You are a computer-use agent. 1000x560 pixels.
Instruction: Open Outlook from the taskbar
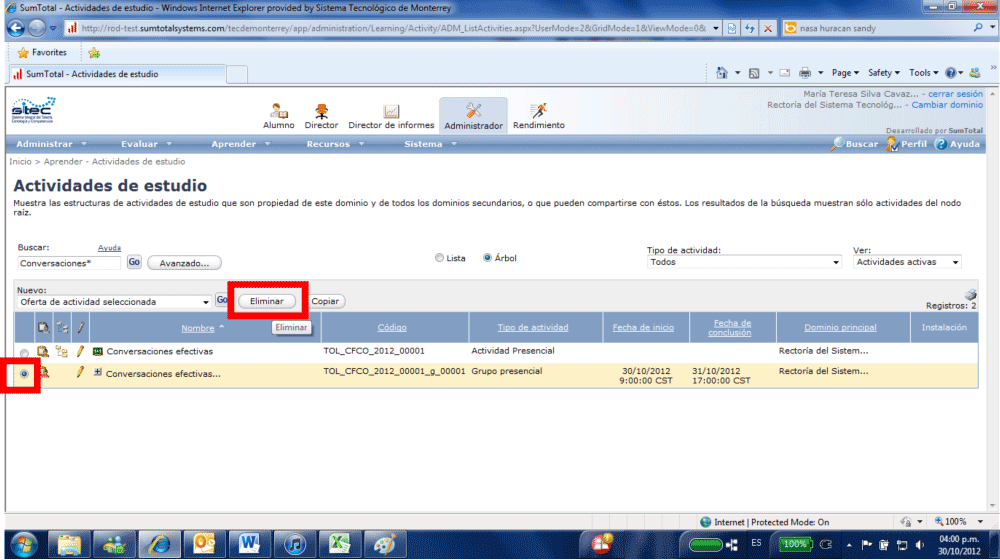(204, 545)
